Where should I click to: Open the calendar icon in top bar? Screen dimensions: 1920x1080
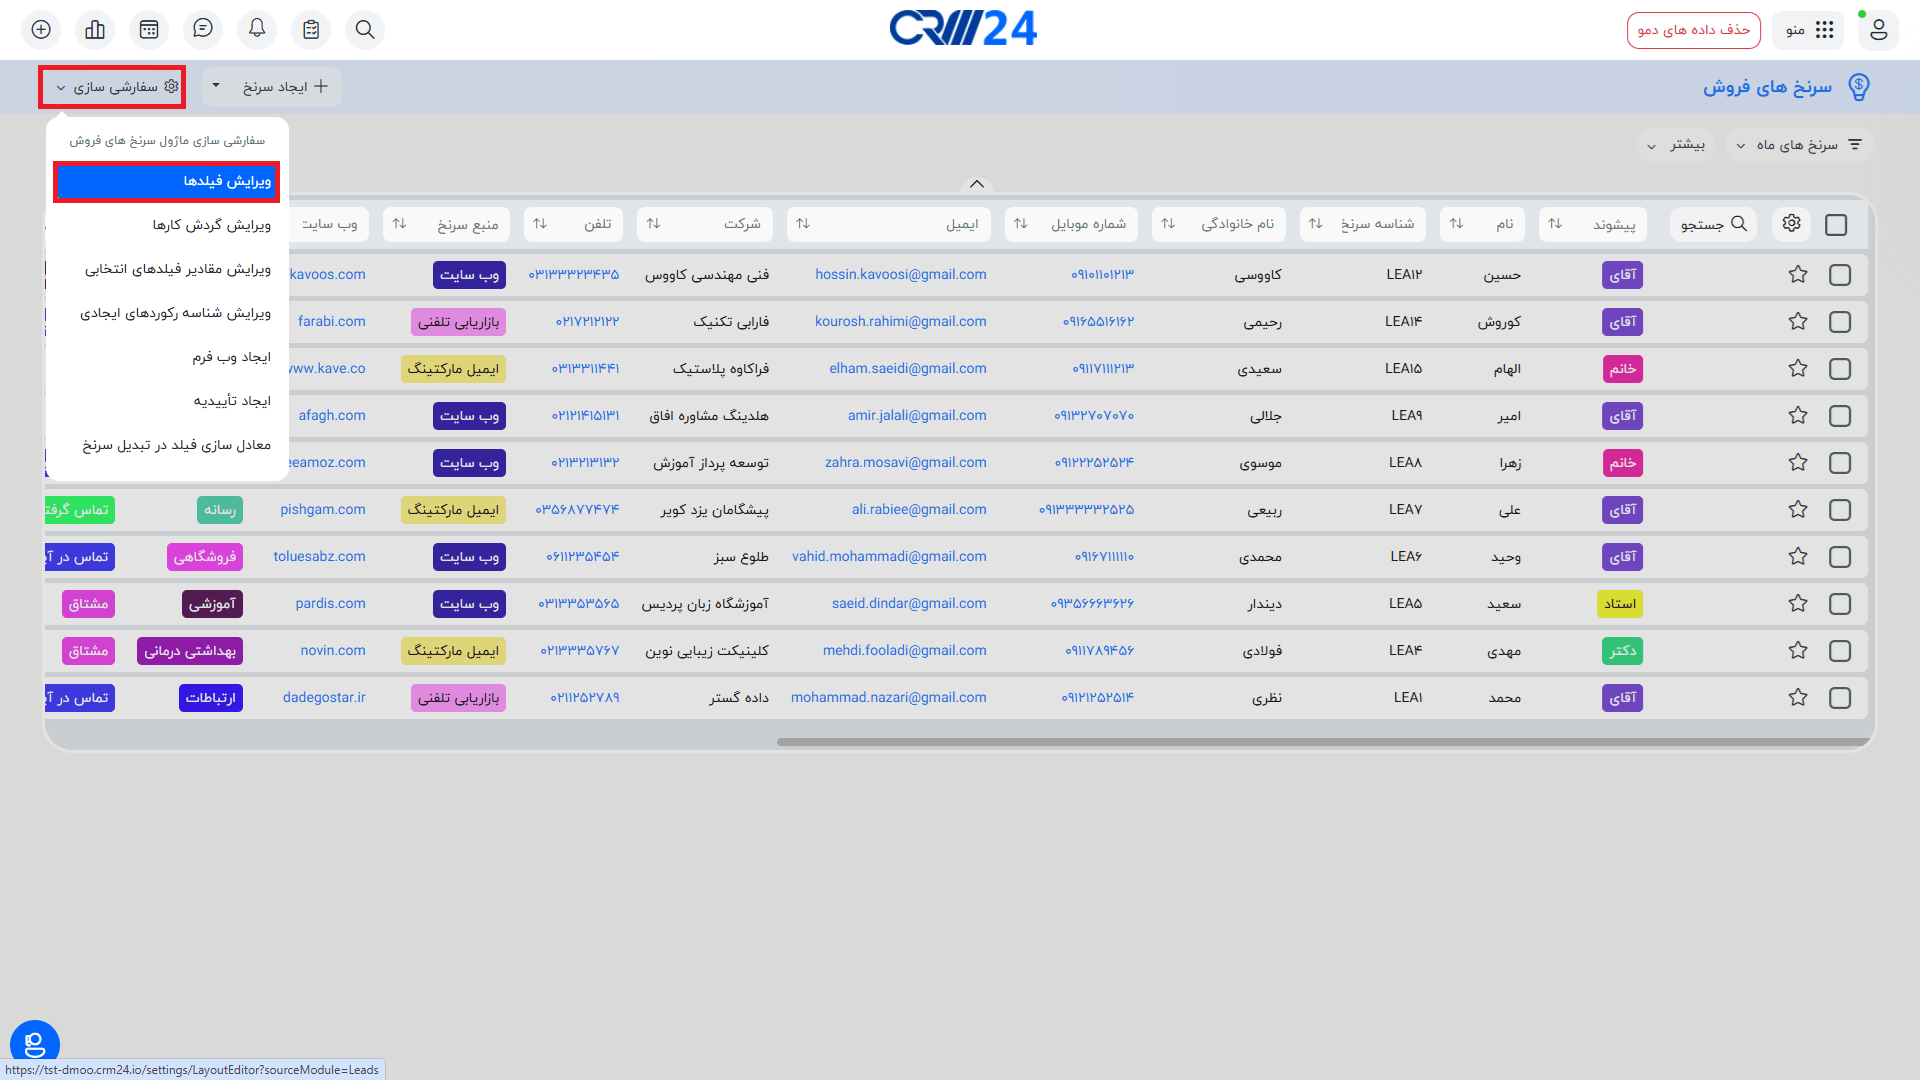click(x=149, y=29)
